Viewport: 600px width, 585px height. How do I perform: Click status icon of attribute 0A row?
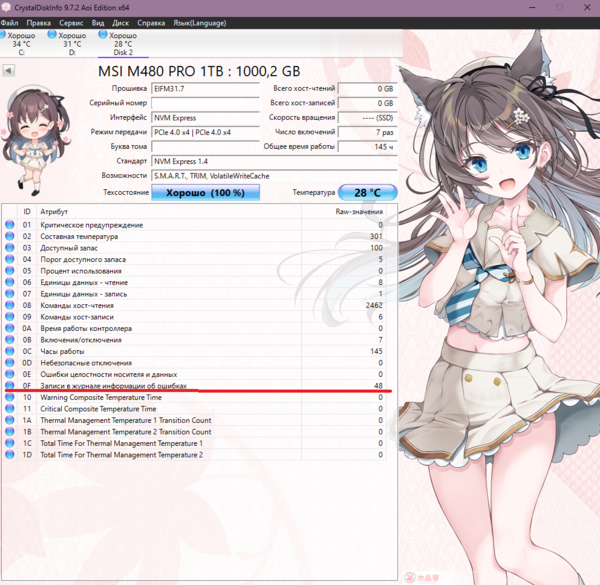pos(10,328)
